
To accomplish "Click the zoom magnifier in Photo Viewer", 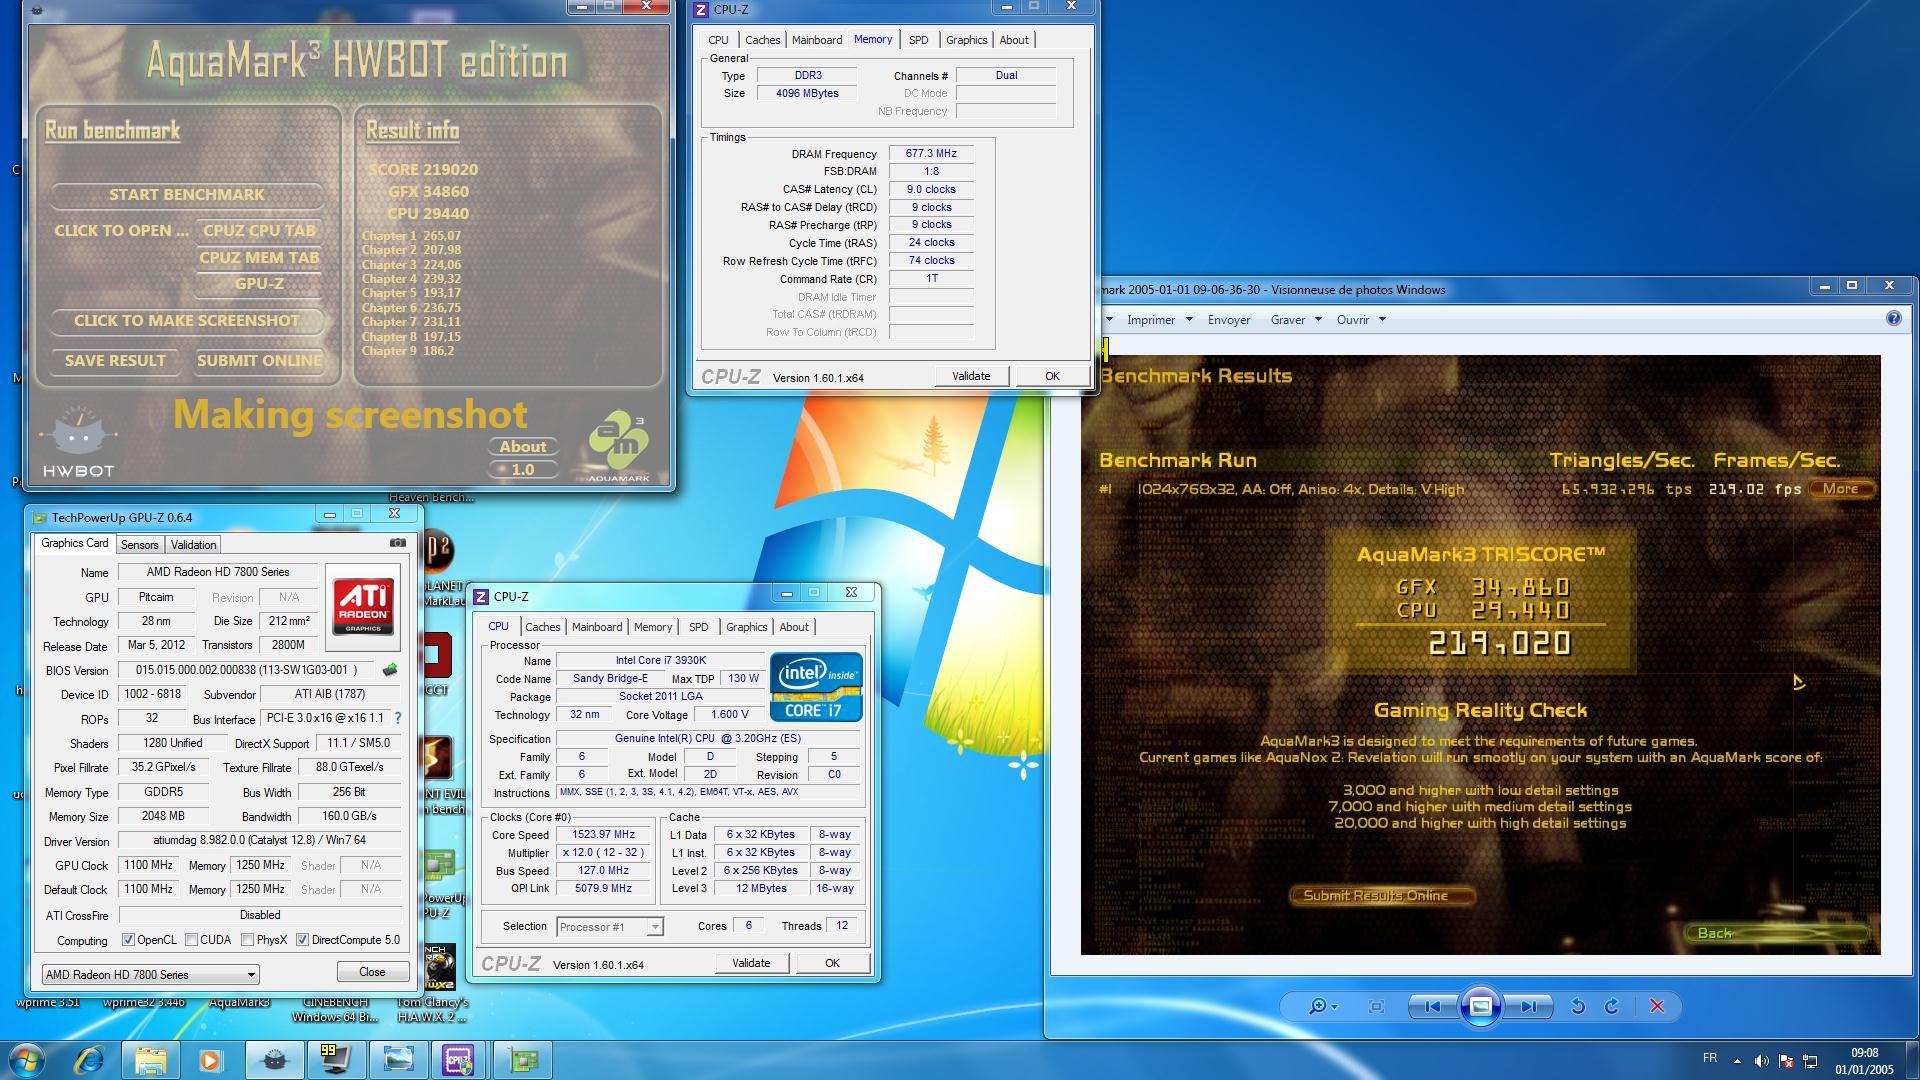I will pyautogui.click(x=1323, y=1007).
